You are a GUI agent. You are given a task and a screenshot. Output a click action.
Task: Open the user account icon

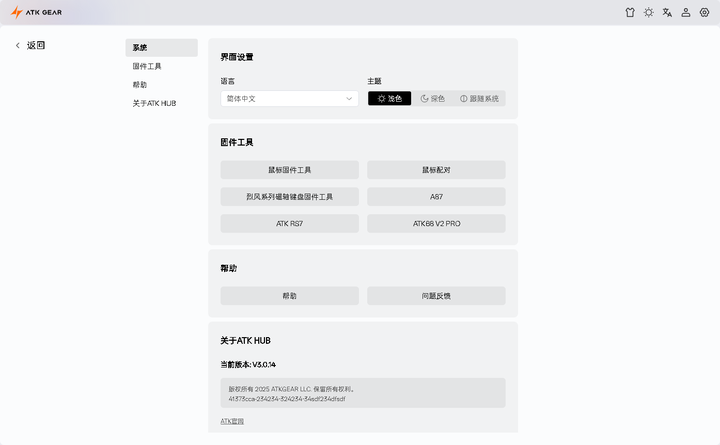[x=686, y=12]
